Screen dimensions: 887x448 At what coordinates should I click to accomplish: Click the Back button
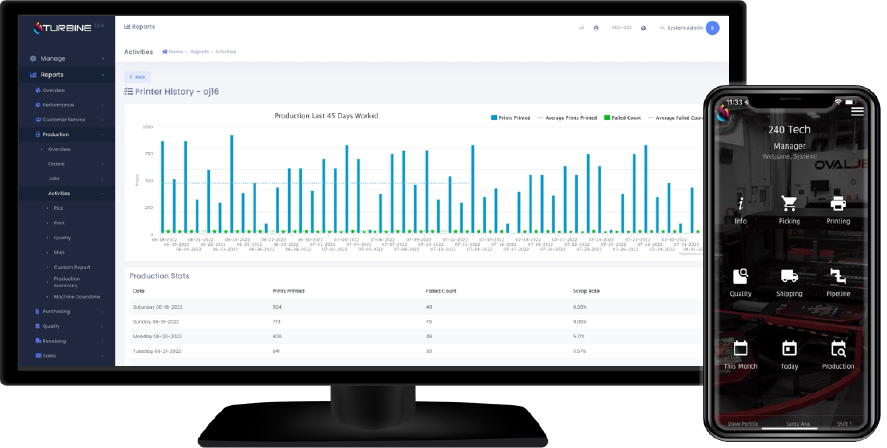click(x=137, y=76)
